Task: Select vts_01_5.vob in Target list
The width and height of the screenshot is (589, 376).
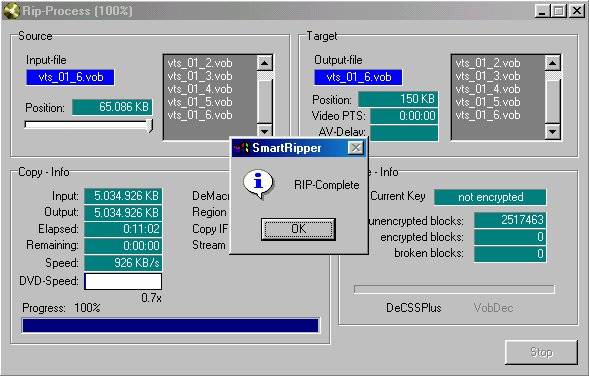Action: (488, 102)
